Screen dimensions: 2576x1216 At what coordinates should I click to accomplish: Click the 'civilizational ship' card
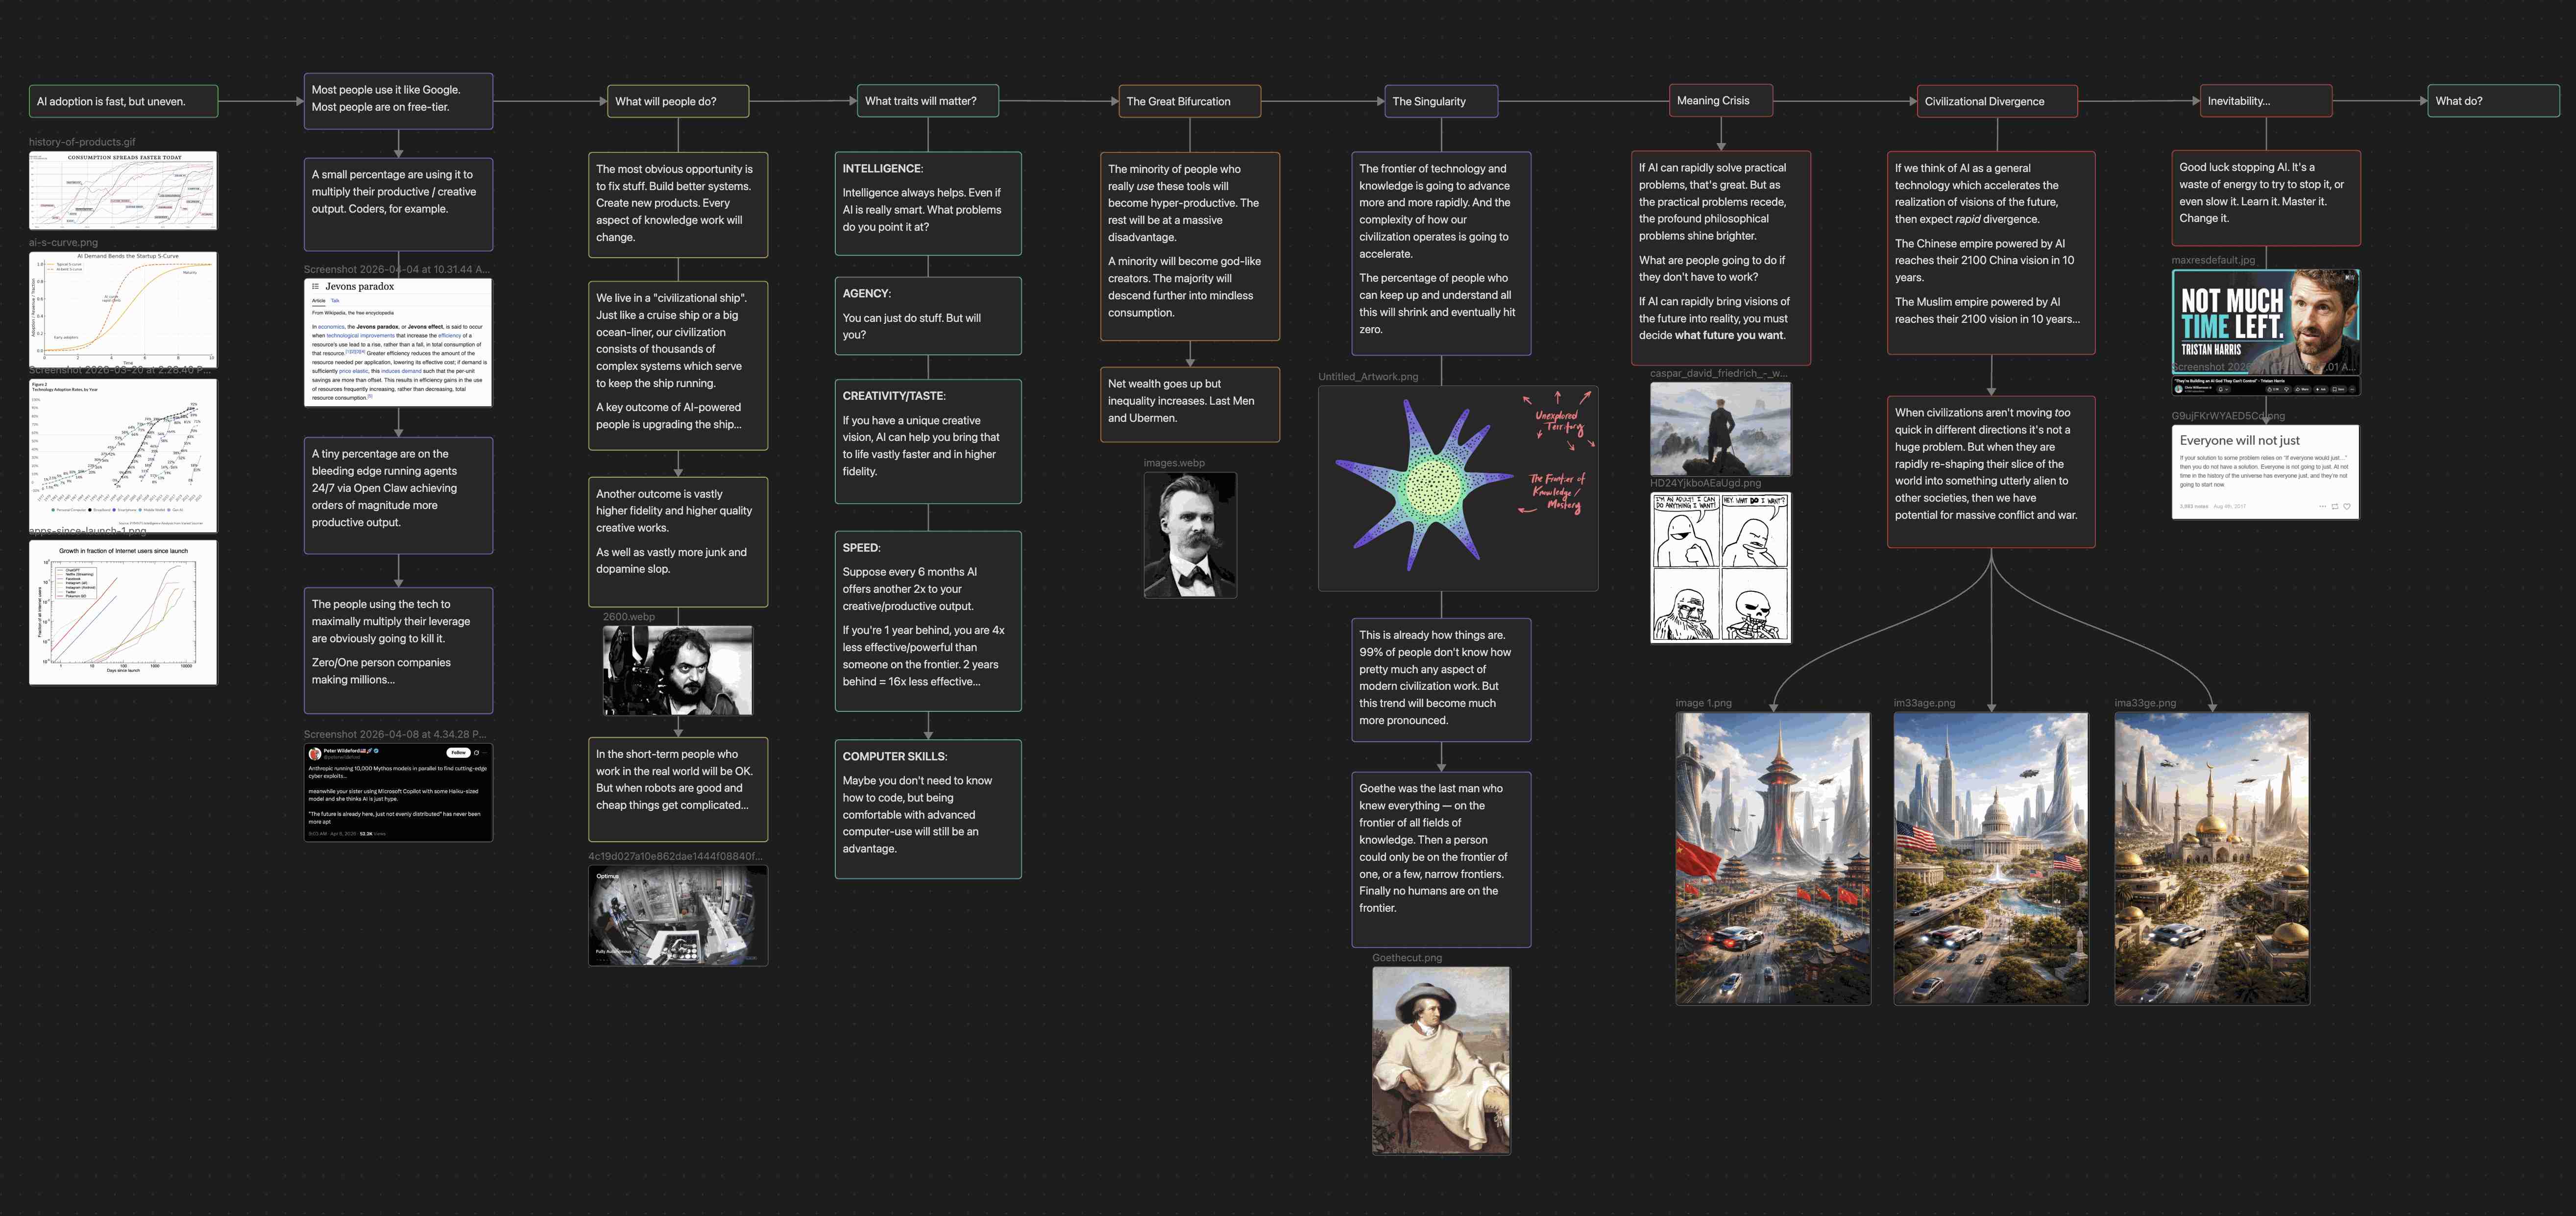pyautogui.click(x=678, y=365)
